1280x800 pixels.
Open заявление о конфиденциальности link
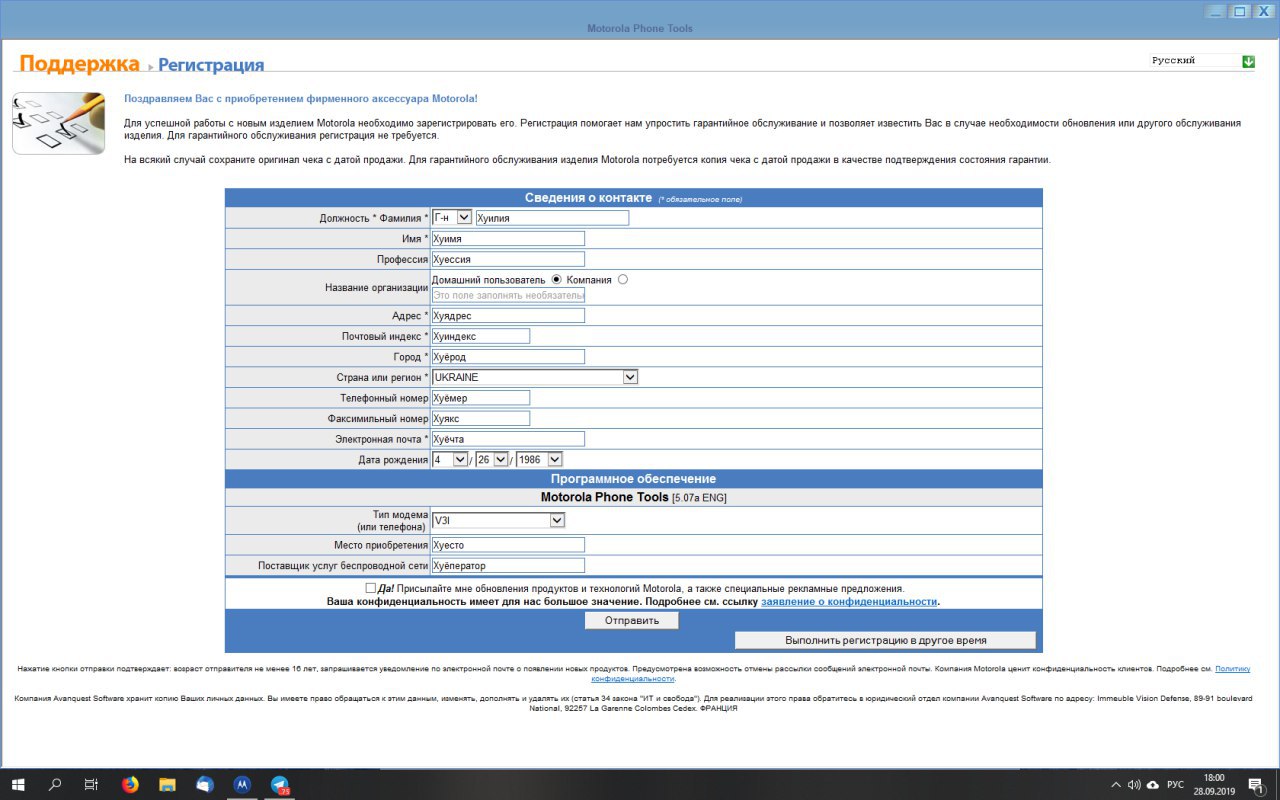(849, 602)
